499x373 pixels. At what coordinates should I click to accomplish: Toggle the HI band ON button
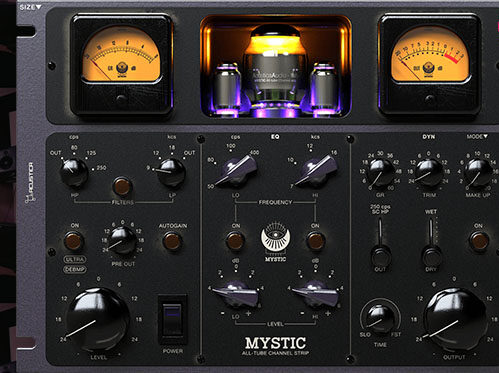[315, 241]
